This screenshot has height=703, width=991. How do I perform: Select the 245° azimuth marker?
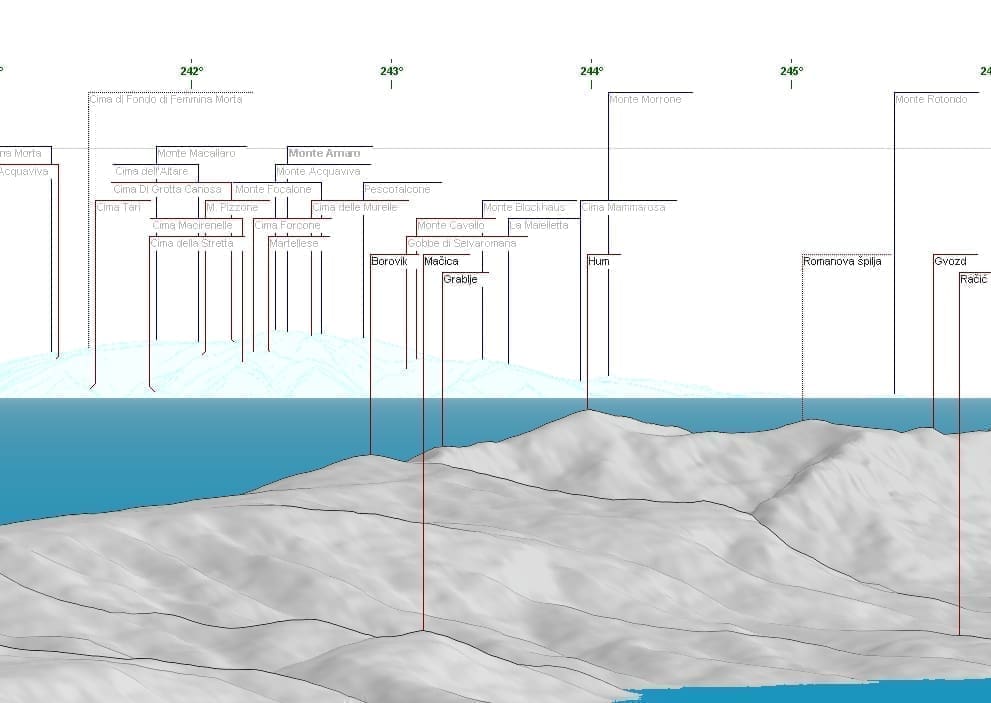(x=791, y=71)
